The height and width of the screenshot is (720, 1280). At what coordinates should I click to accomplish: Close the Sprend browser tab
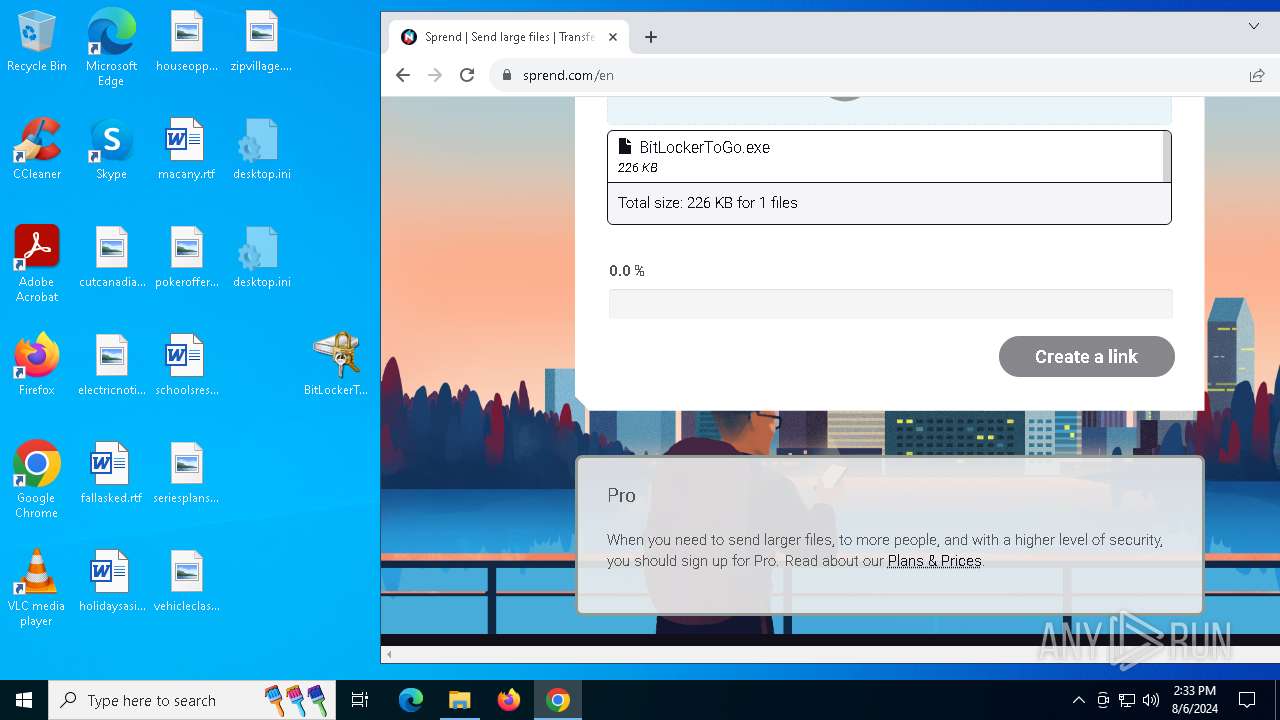point(613,37)
